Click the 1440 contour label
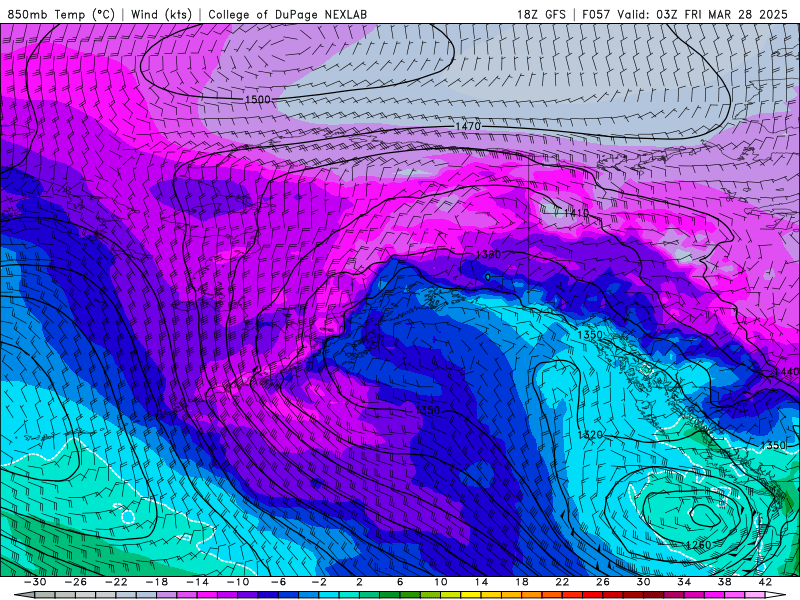This screenshot has height=600, width=800. pos(787,372)
